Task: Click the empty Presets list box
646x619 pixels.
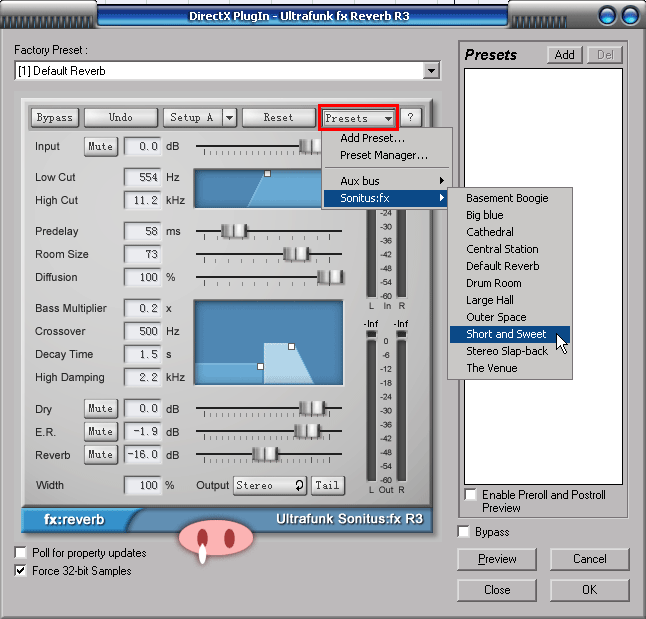Action: [543, 276]
